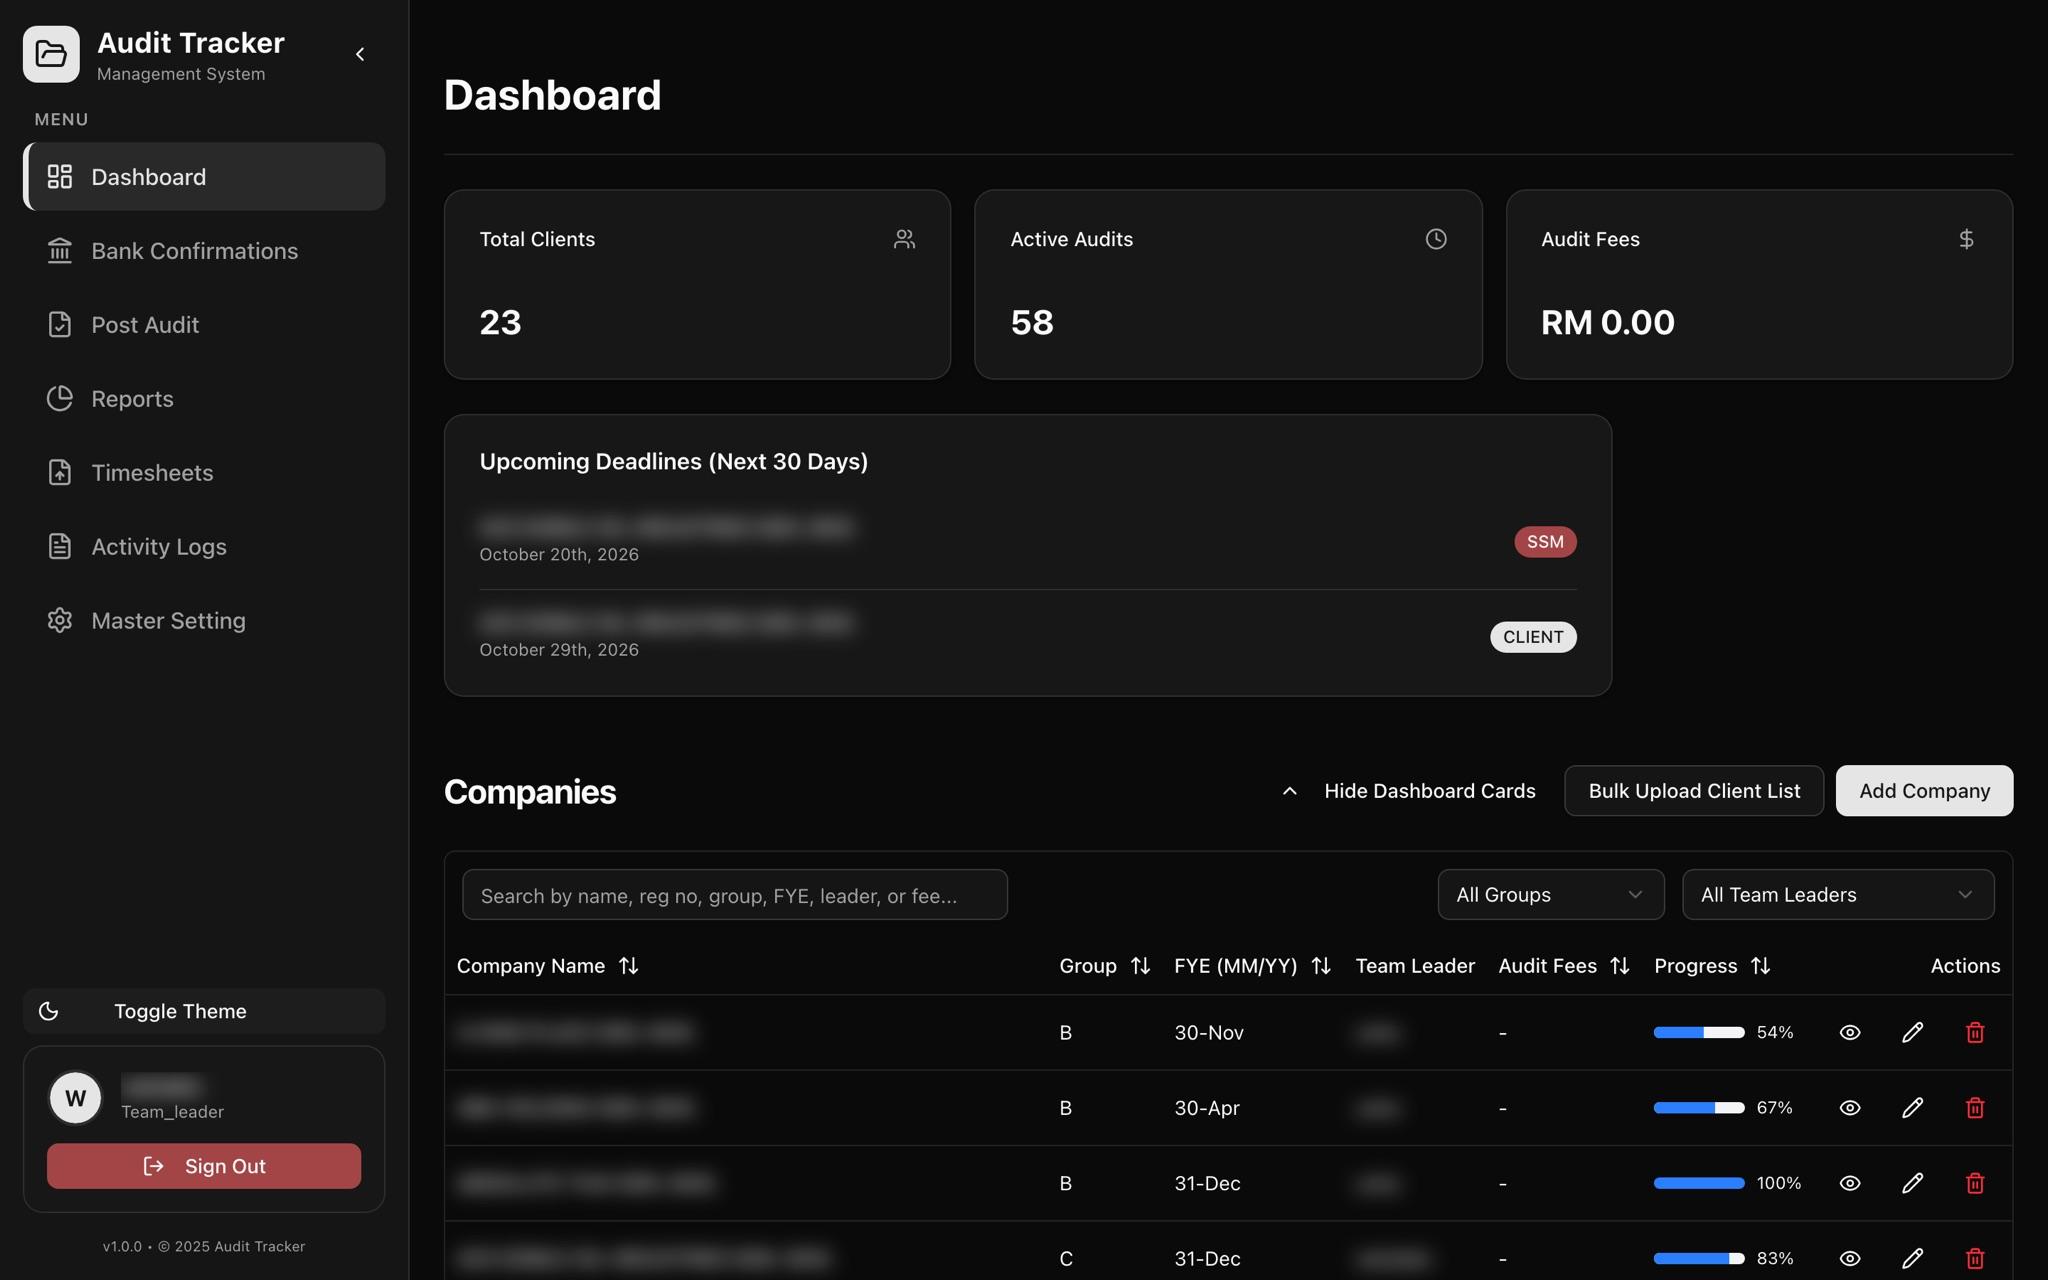Click the Reports pie chart icon
The height and width of the screenshot is (1280, 2048).
pyautogui.click(x=60, y=398)
